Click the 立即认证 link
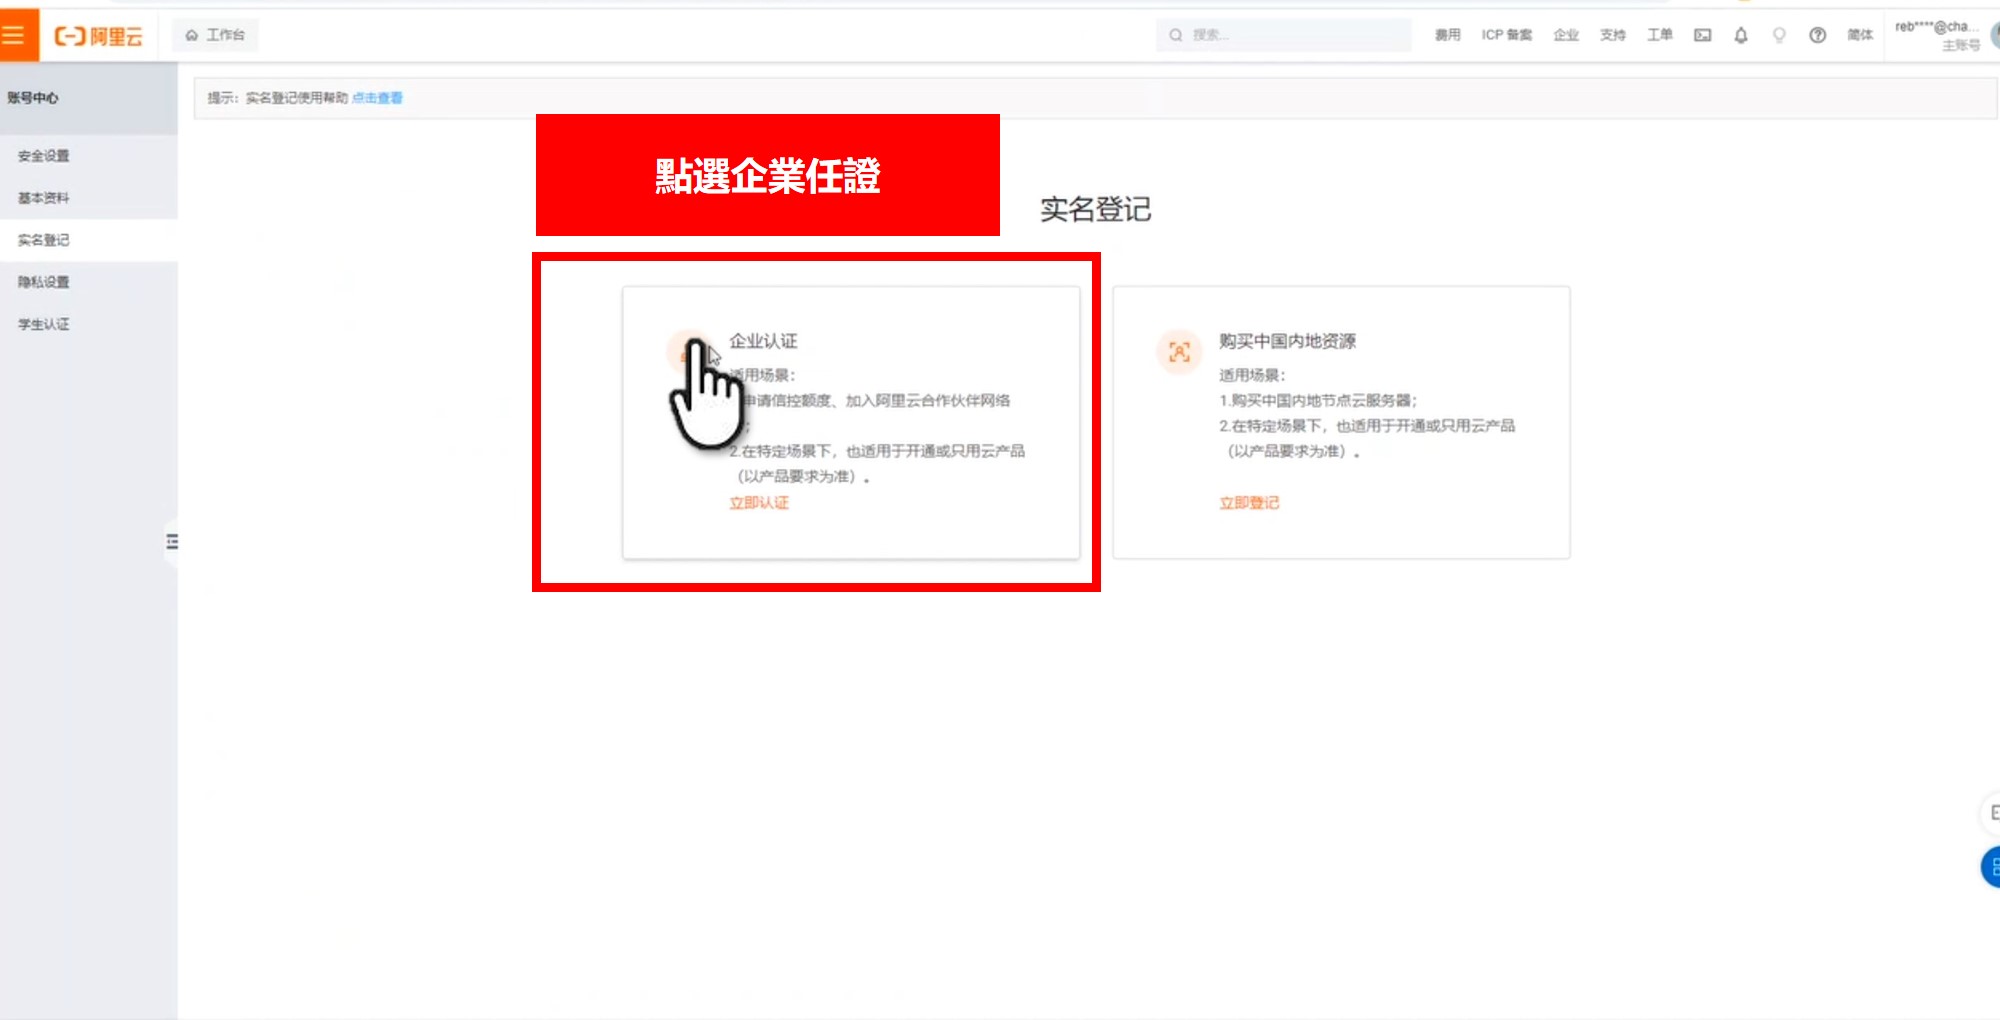The width and height of the screenshot is (2000, 1020). [758, 503]
